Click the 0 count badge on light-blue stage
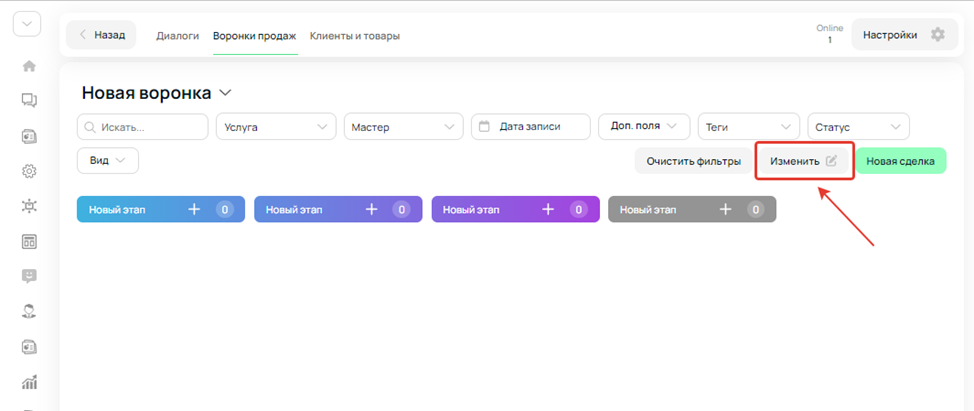Image resolution: width=974 pixels, height=411 pixels. tap(225, 210)
